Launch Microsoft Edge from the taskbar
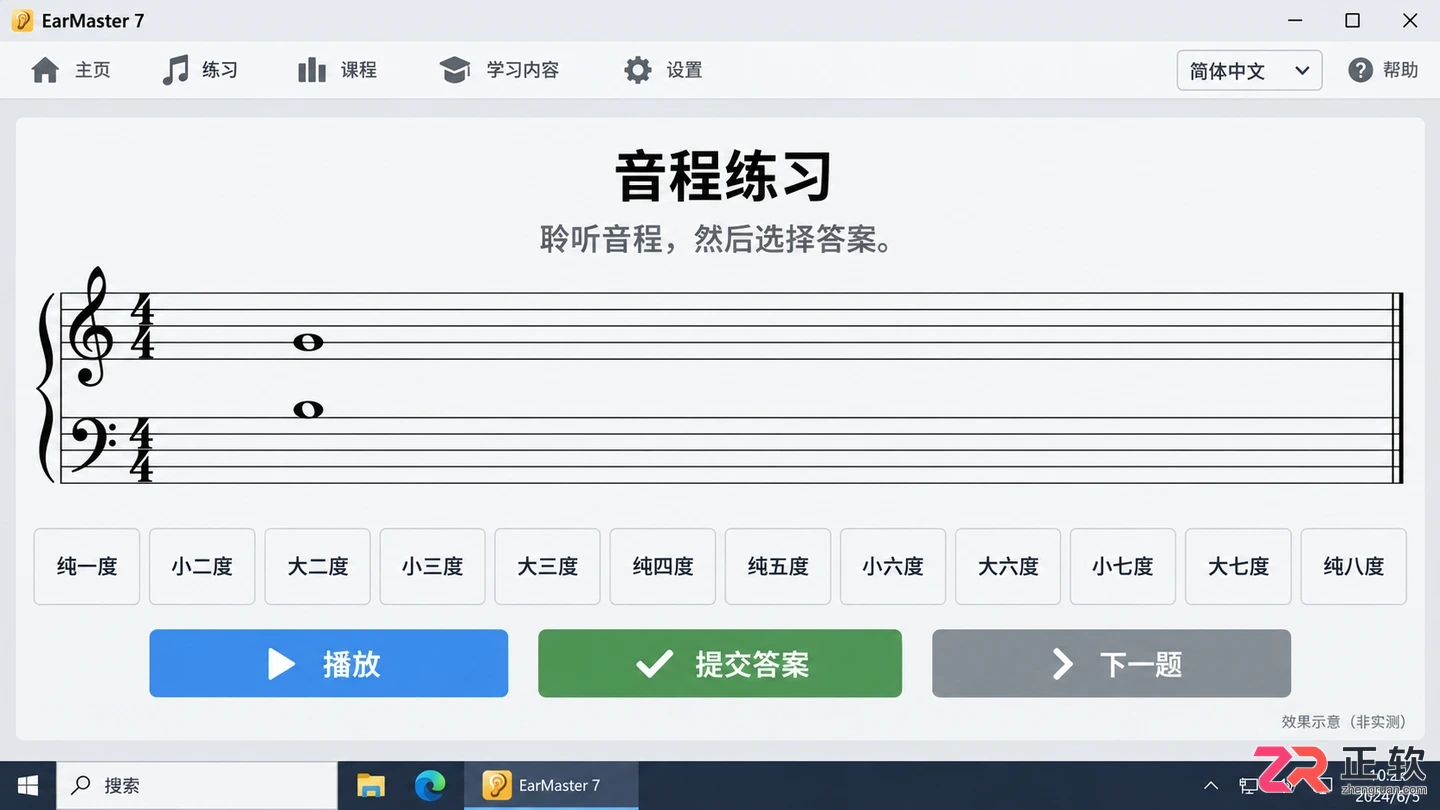Image resolution: width=1440 pixels, height=810 pixels. [x=430, y=786]
